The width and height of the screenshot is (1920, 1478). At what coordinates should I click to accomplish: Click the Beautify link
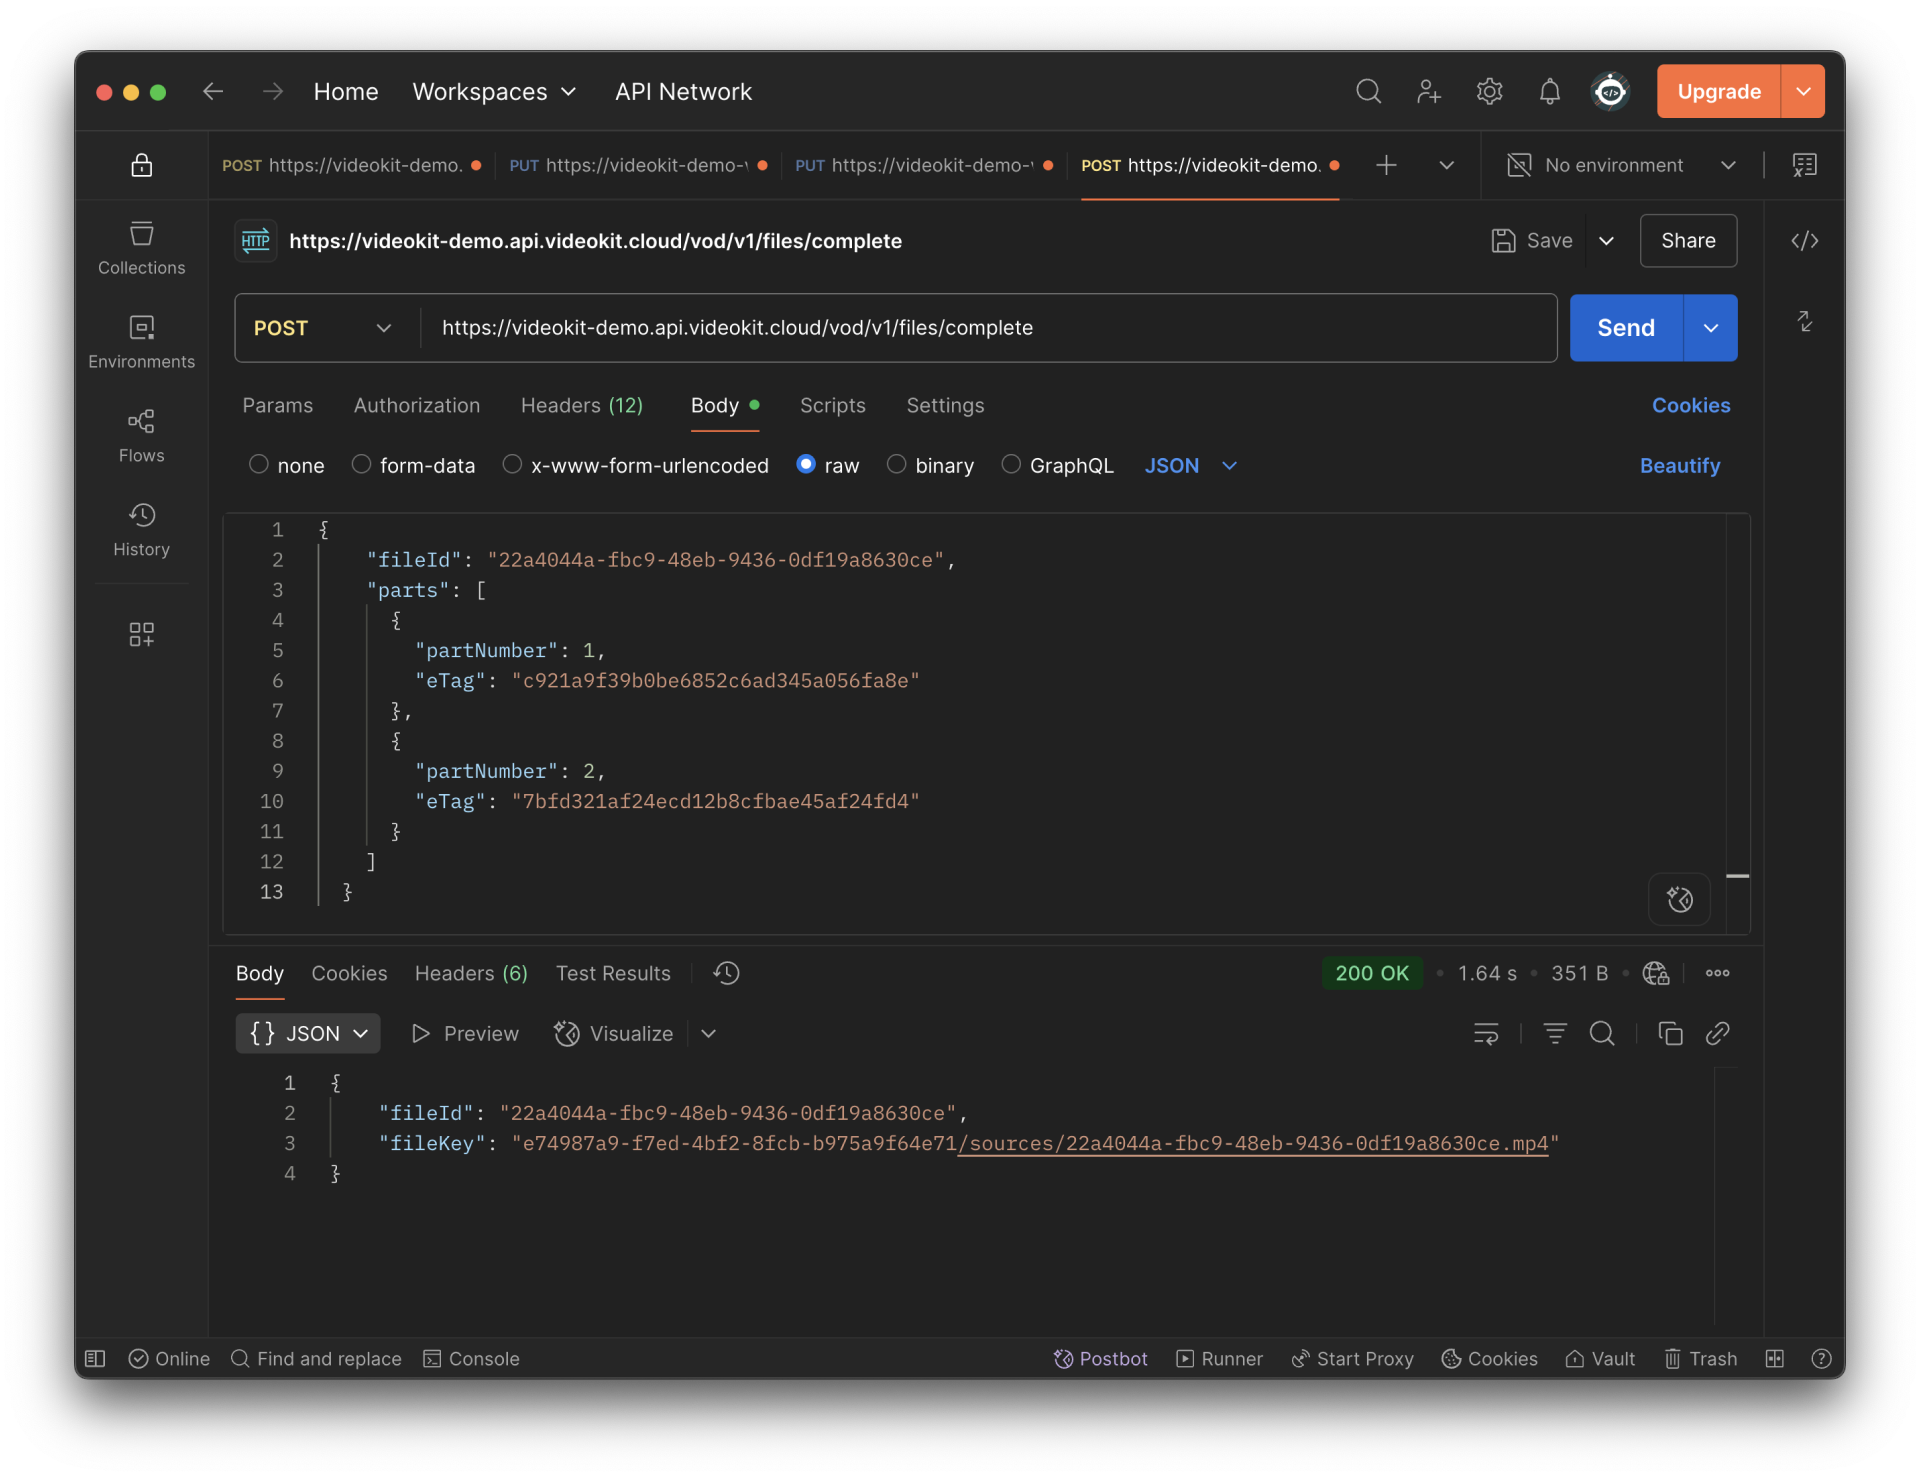(1679, 466)
